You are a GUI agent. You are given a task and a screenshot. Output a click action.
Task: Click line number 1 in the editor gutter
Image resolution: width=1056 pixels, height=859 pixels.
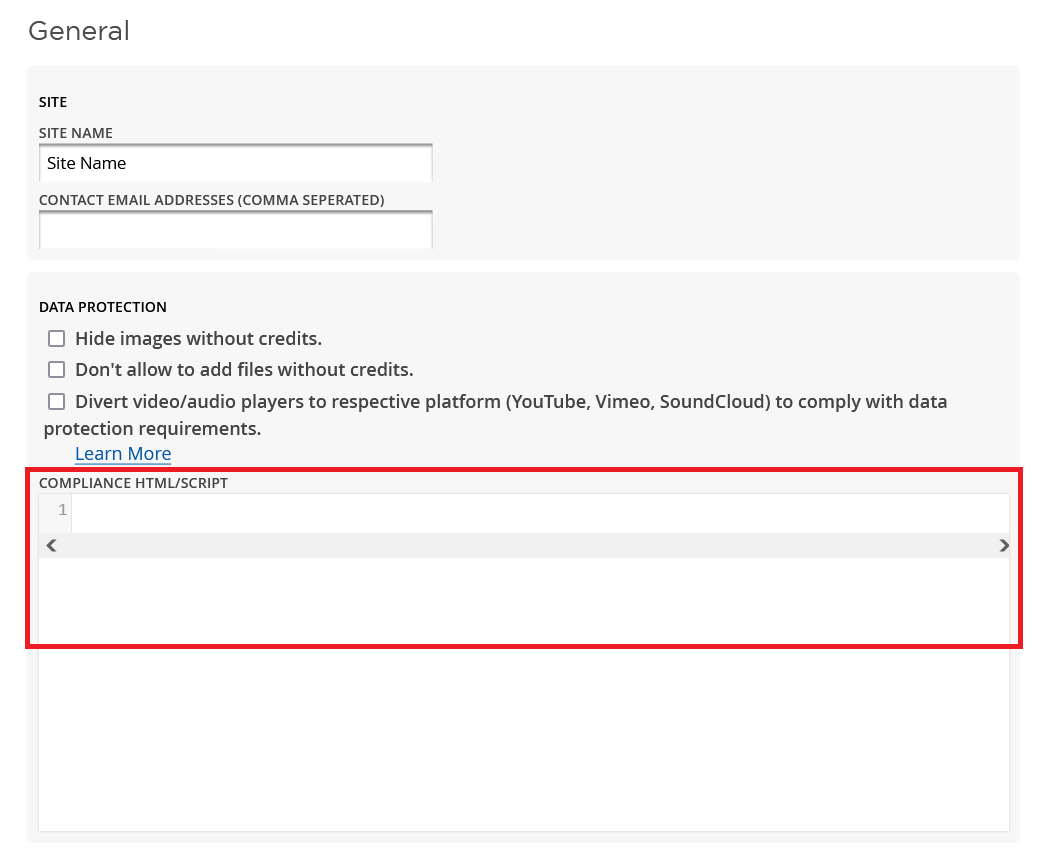[x=62, y=511]
